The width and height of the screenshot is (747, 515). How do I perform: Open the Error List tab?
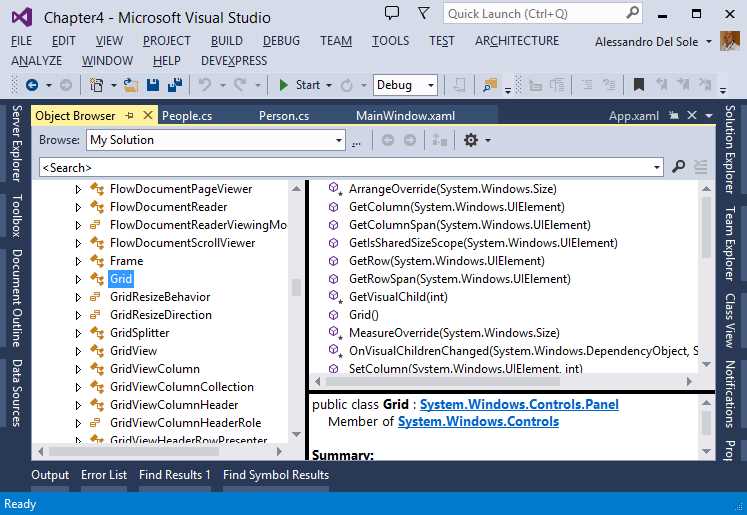[x=104, y=475]
